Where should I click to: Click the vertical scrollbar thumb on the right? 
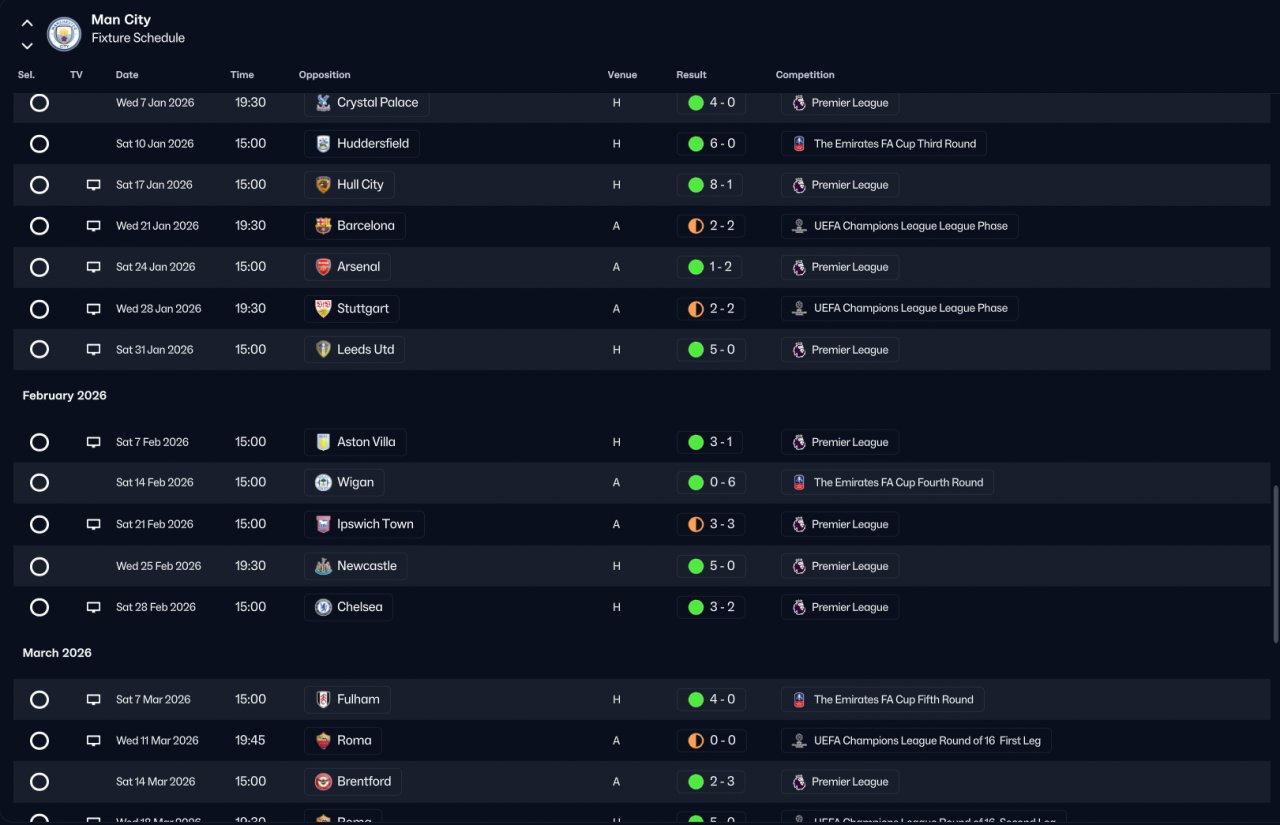tap(1274, 565)
